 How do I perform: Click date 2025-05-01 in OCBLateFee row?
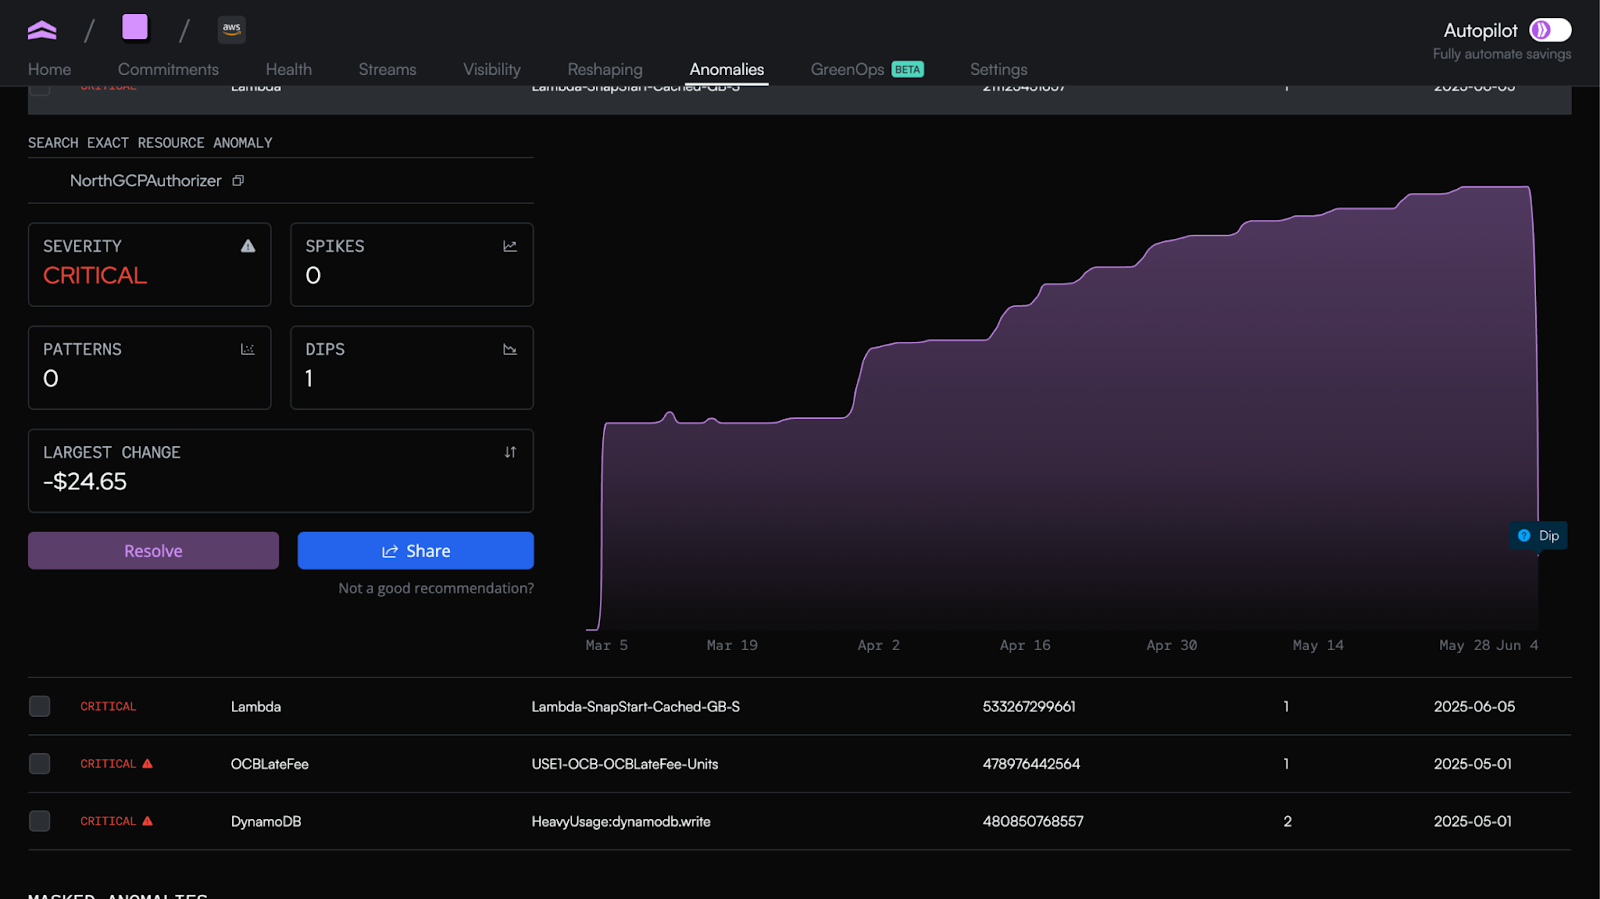coord(1472,764)
